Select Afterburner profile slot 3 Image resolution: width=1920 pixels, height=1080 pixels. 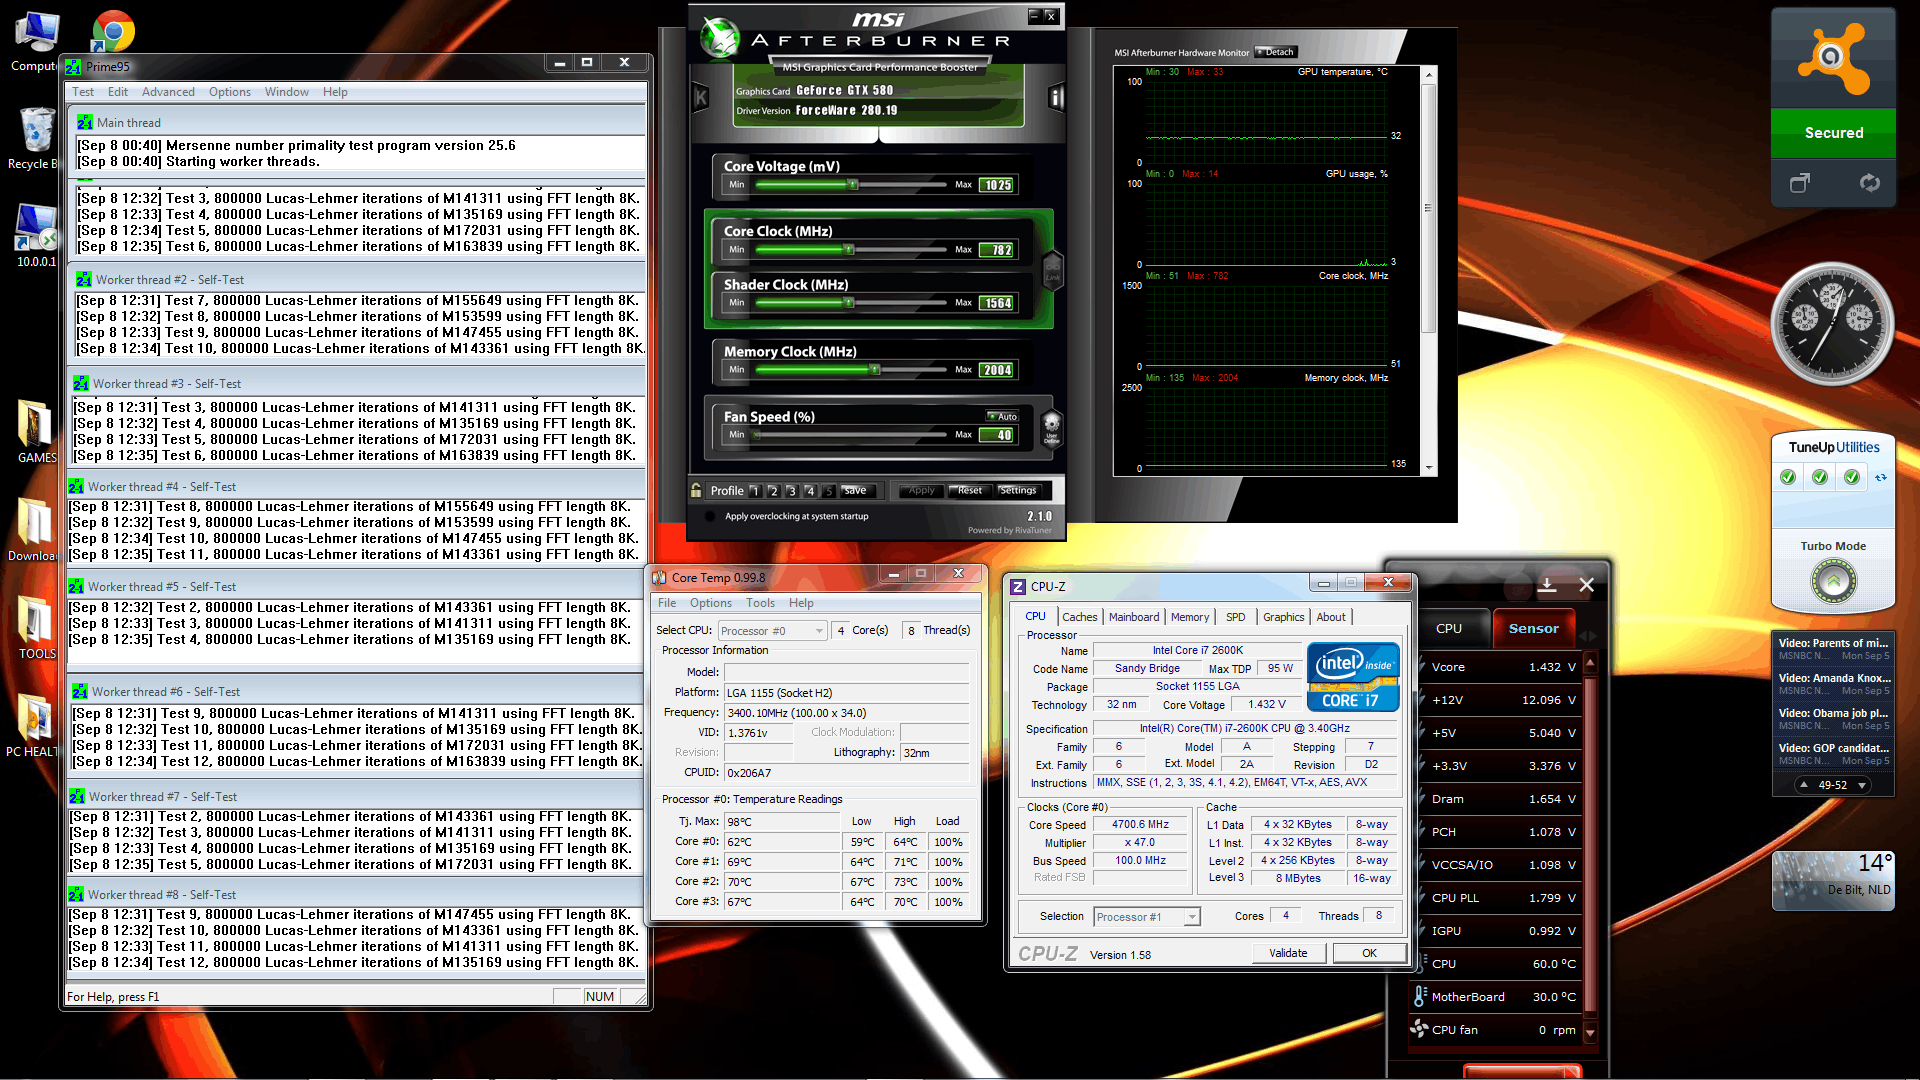792,490
